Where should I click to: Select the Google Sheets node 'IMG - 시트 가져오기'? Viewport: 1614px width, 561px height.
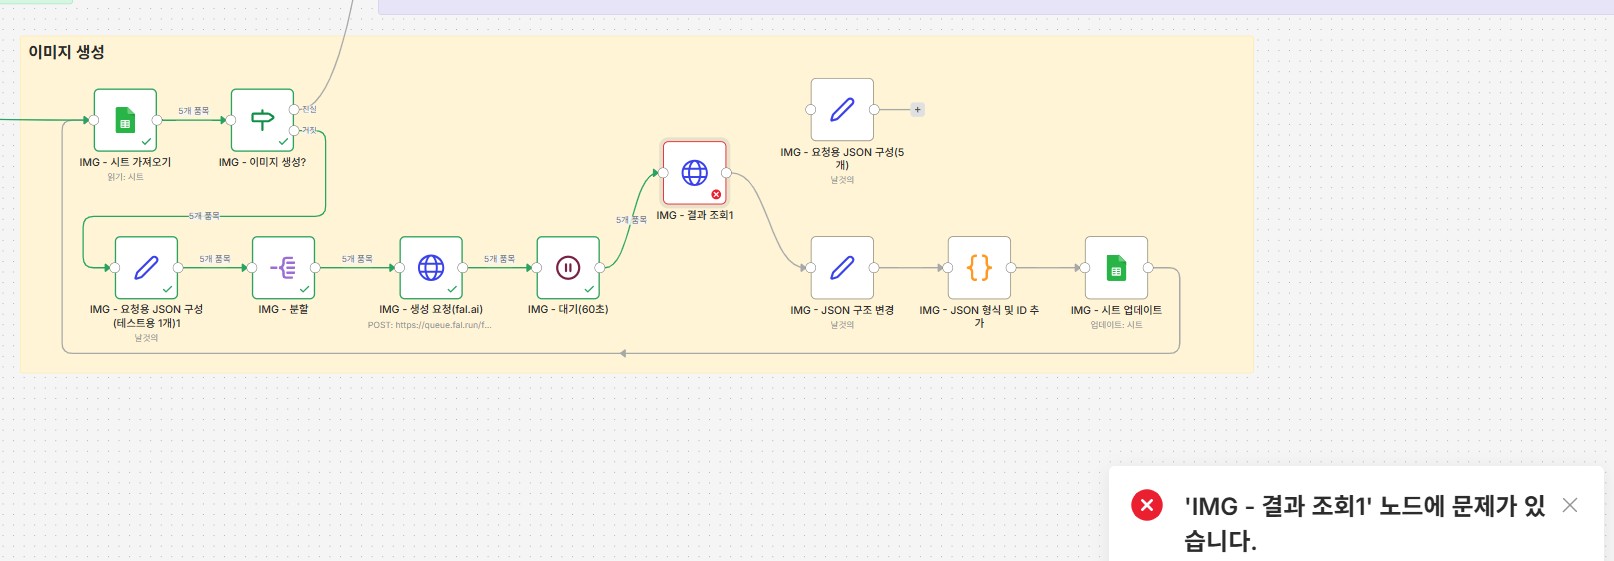[x=125, y=120]
